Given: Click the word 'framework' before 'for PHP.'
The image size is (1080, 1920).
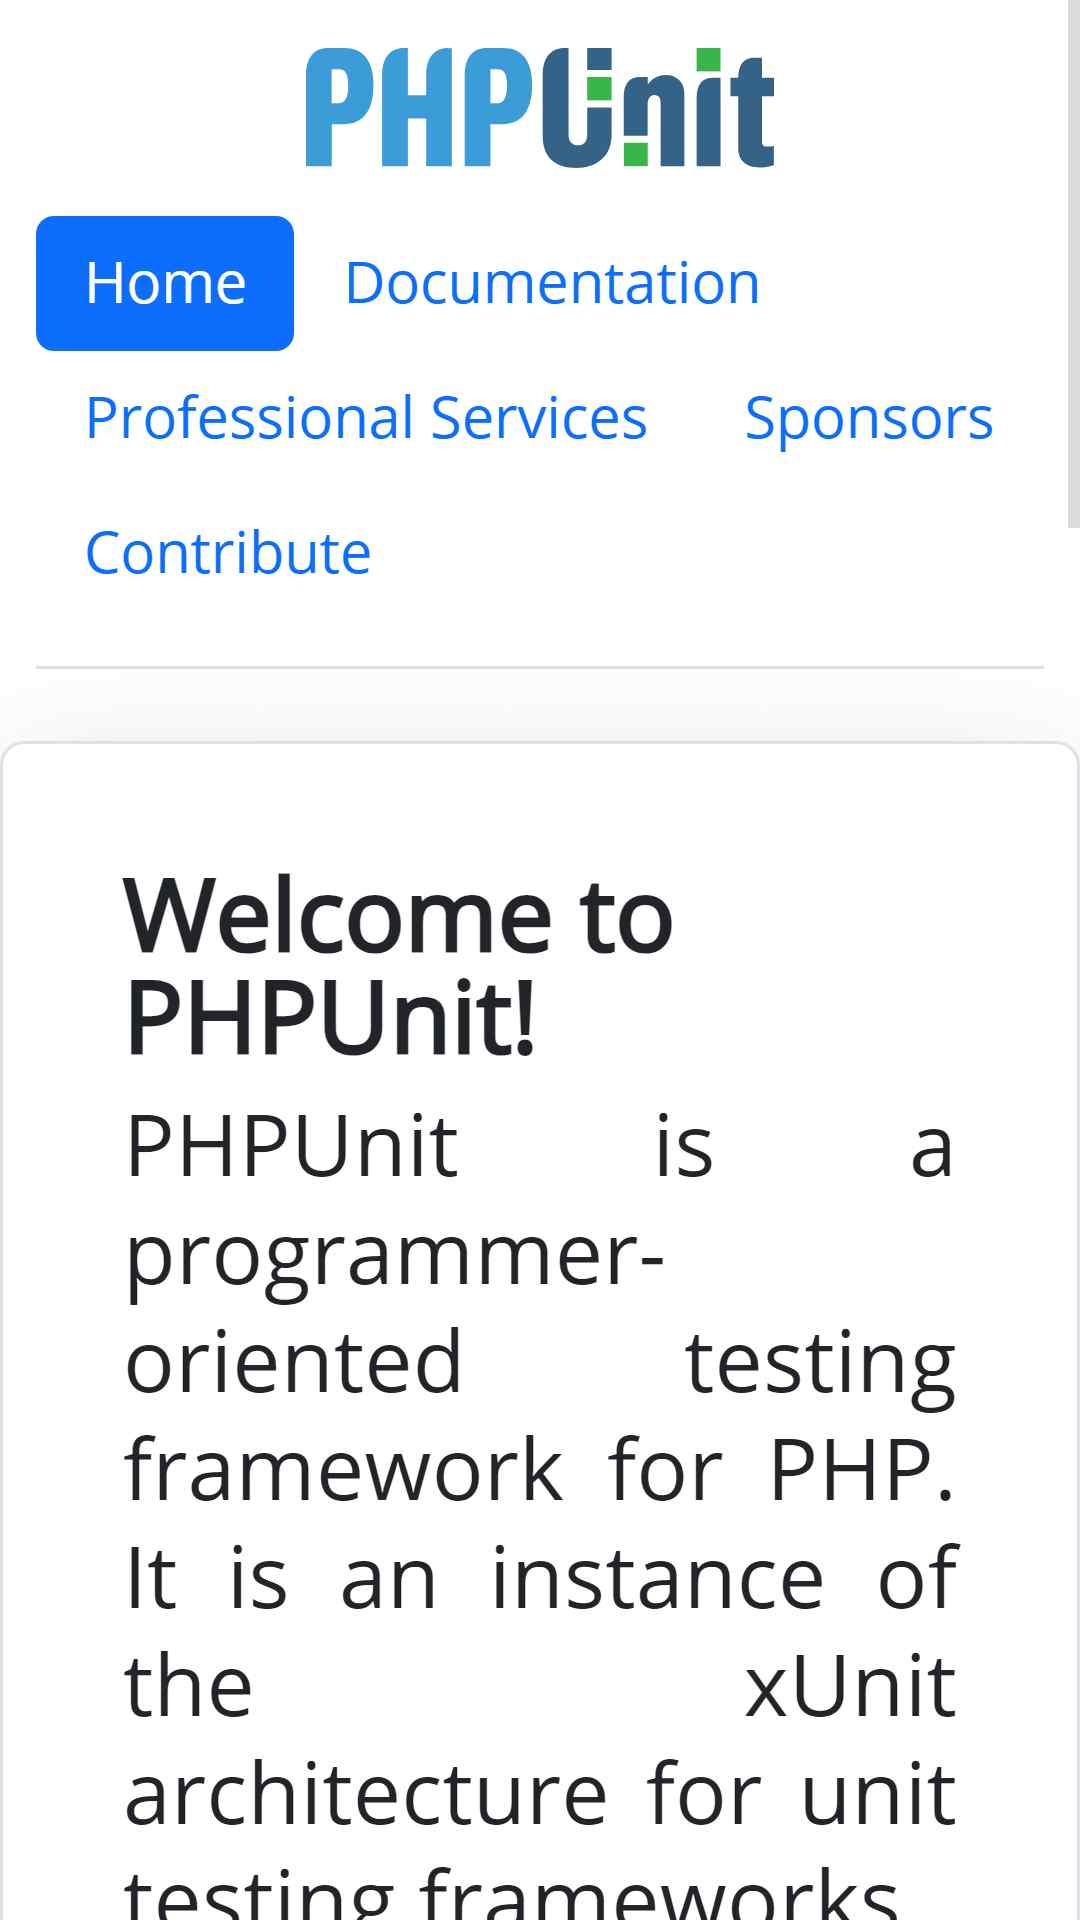Looking at the screenshot, I should point(343,1470).
